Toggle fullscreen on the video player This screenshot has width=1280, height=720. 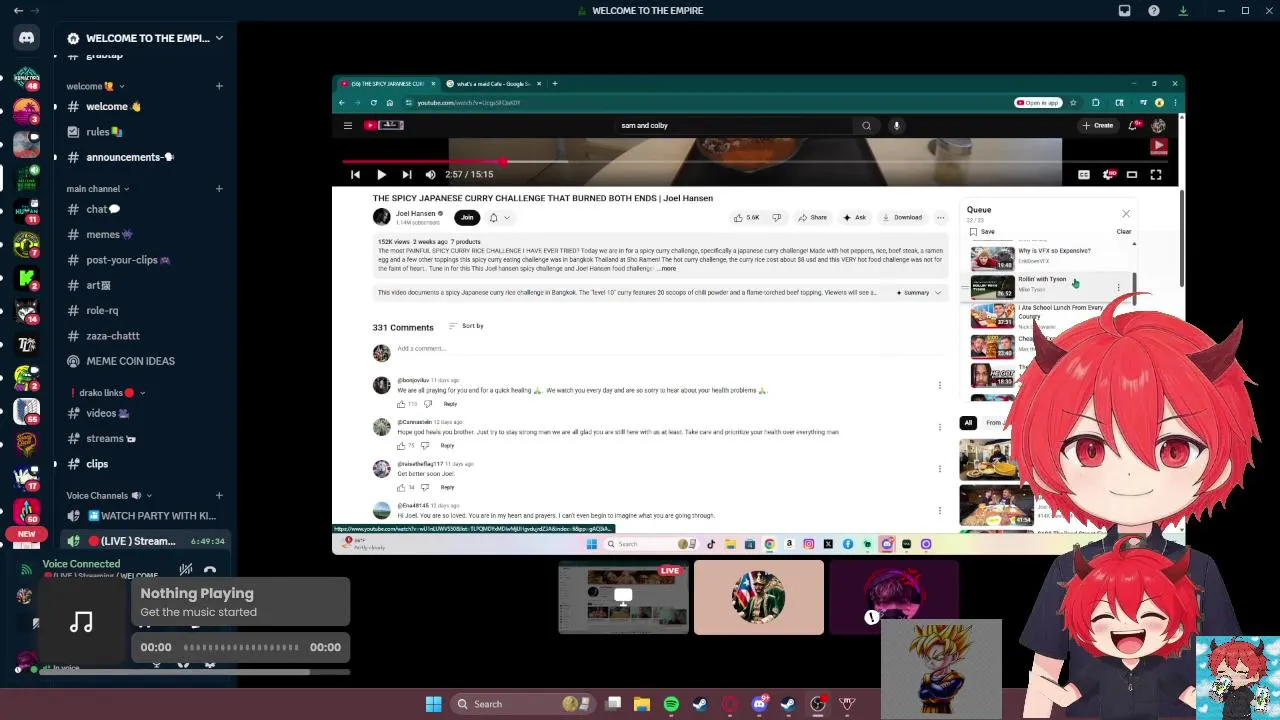tap(1156, 174)
